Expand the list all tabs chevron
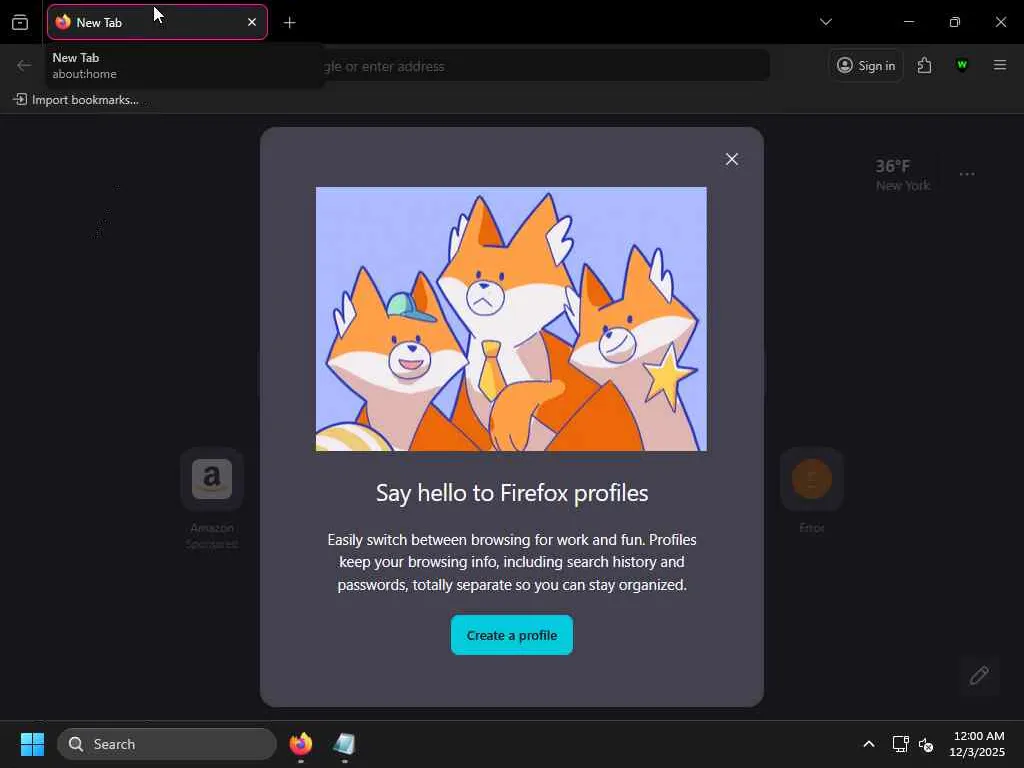The width and height of the screenshot is (1024, 768). (x=825, y=22)
